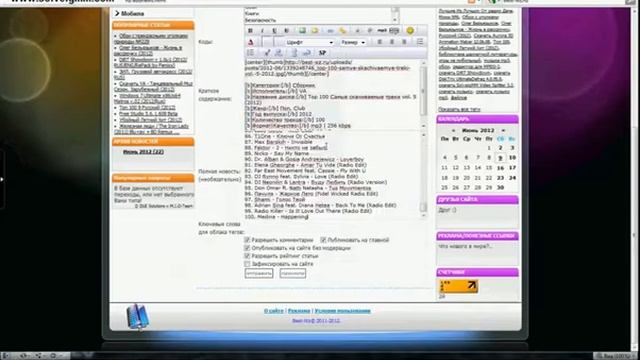Click the orange counter banner with arrow
The image size is (640, 360).
(x=458, y=286)
